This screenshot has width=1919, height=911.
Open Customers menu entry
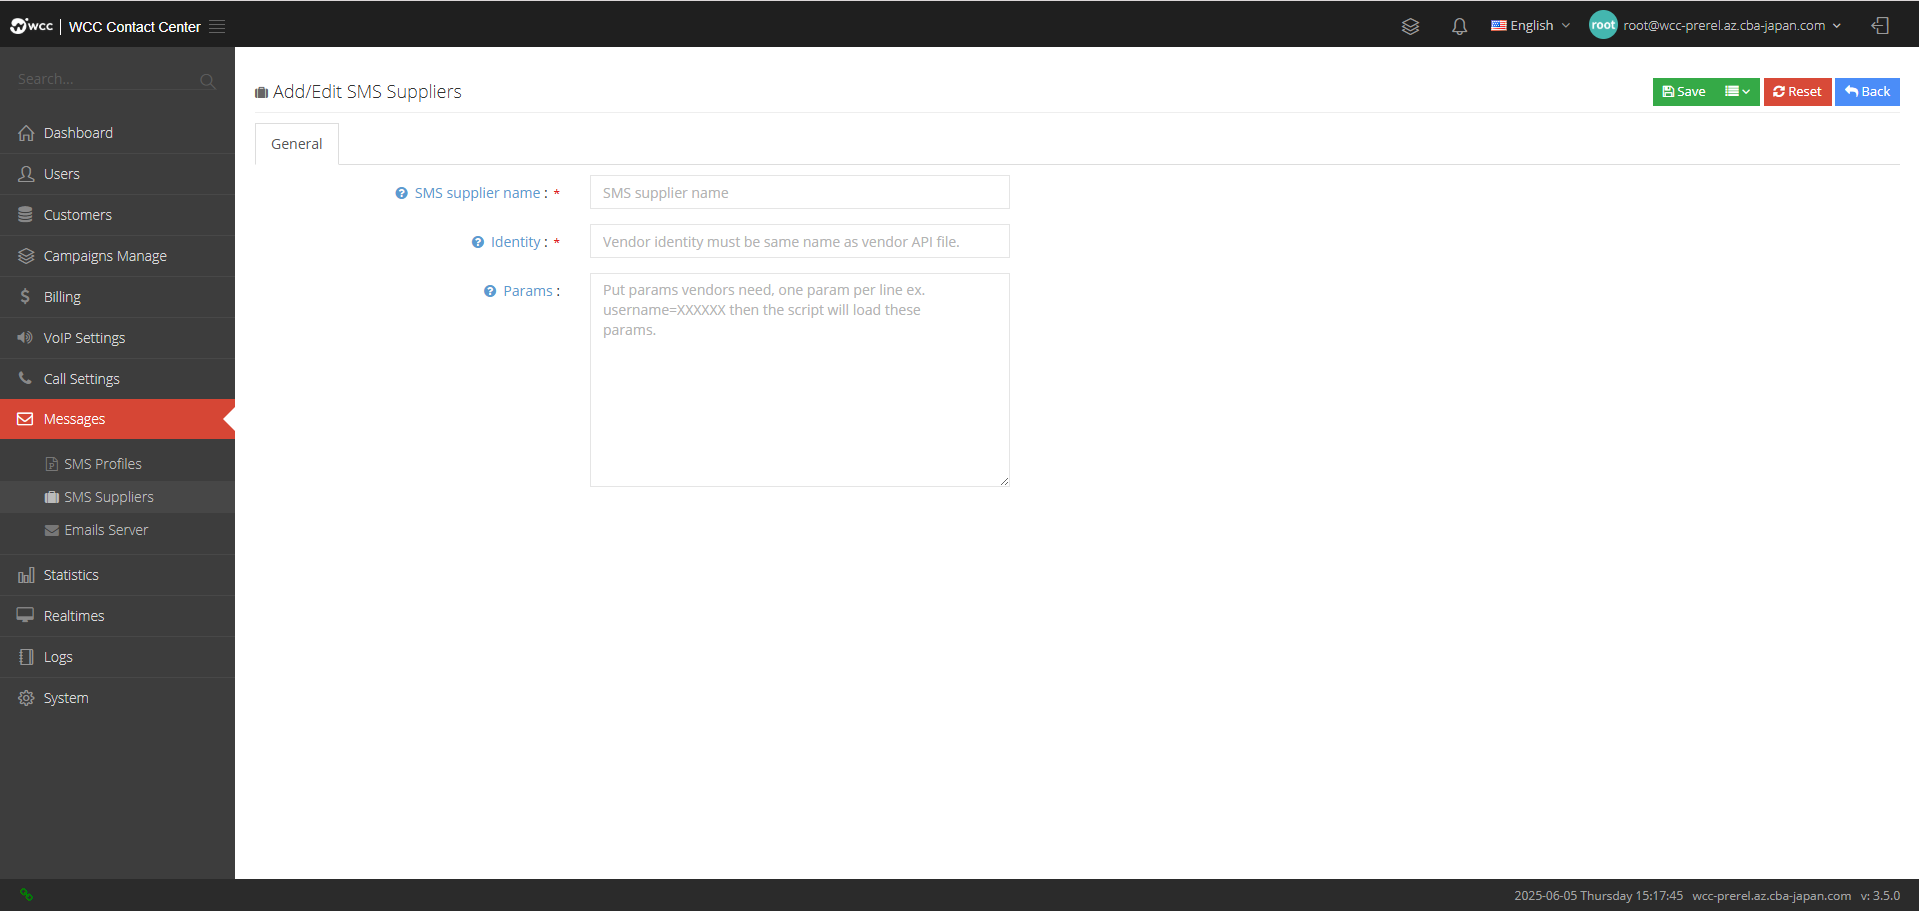coord(117,215)
